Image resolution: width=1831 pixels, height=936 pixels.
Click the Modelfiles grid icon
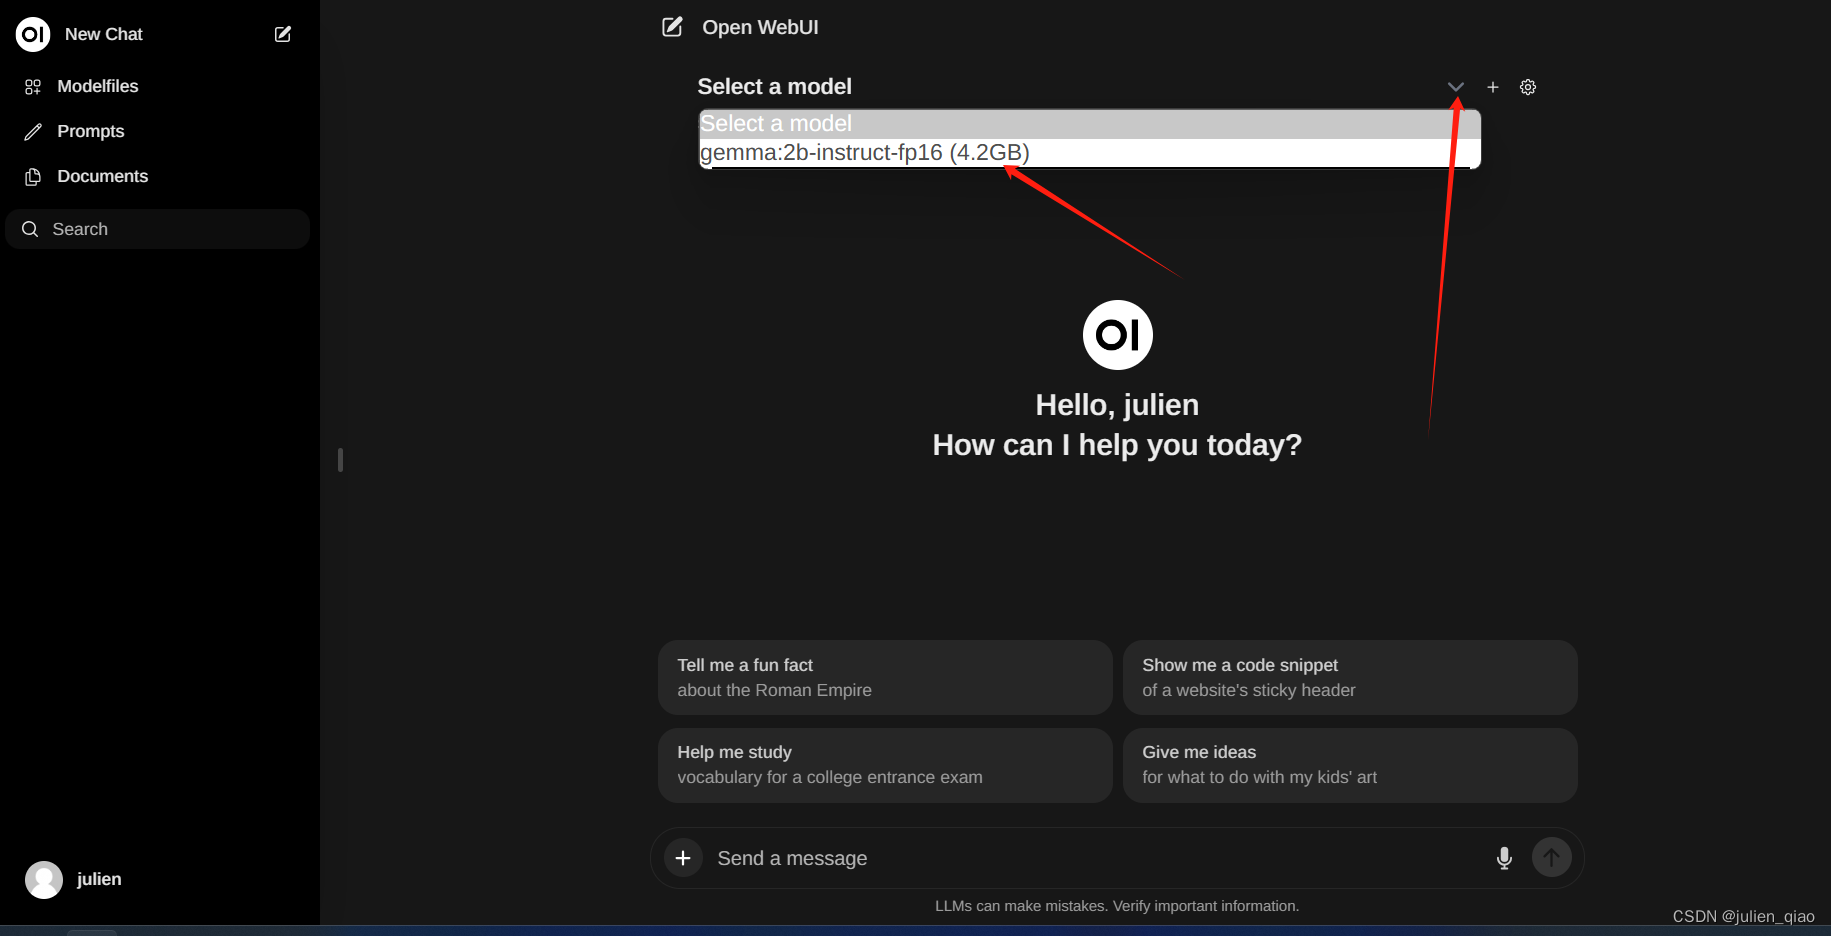(x=33, y=87)
